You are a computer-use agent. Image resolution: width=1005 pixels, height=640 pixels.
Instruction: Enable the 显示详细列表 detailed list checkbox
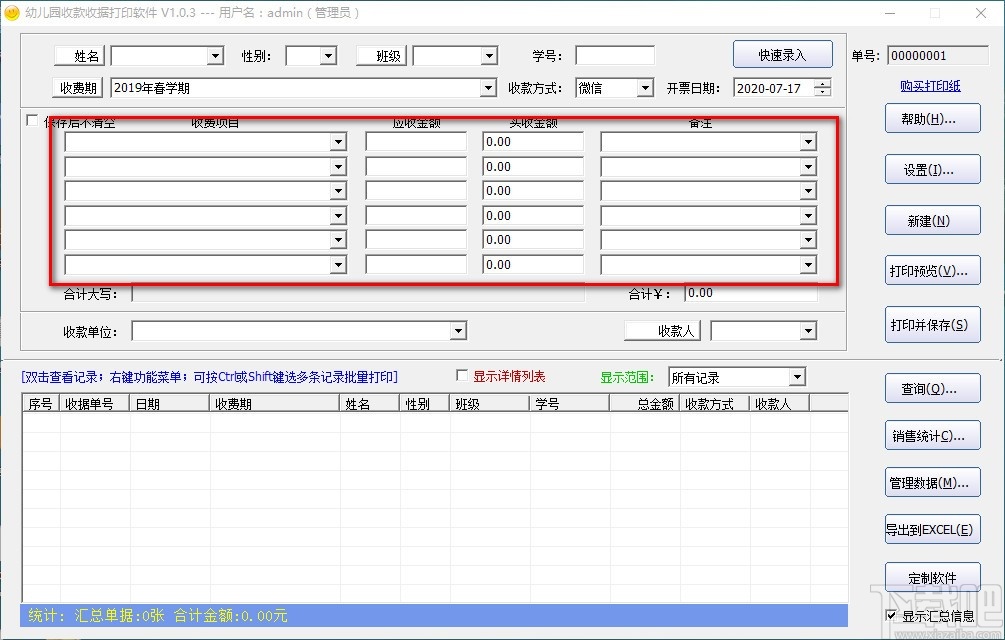pos(462,376)
